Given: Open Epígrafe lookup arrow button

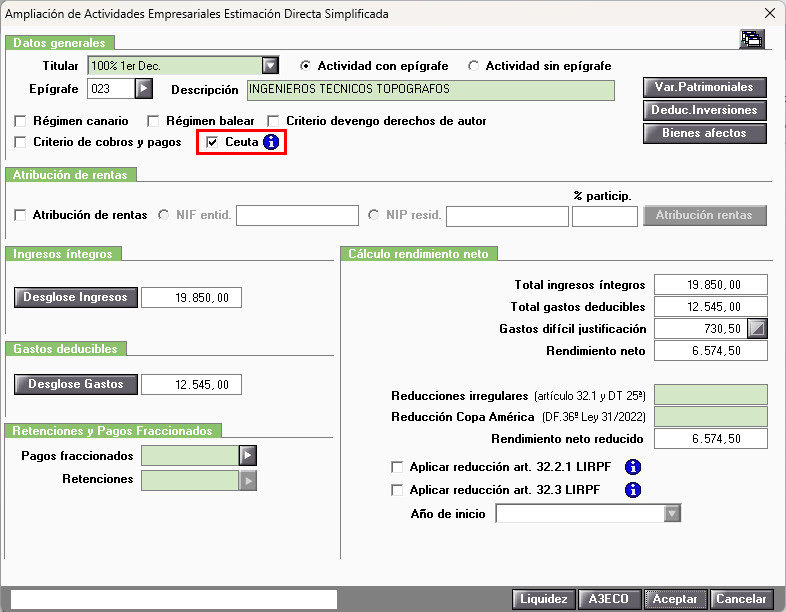Looking at the screenshot, I should [x=144, y=89].
